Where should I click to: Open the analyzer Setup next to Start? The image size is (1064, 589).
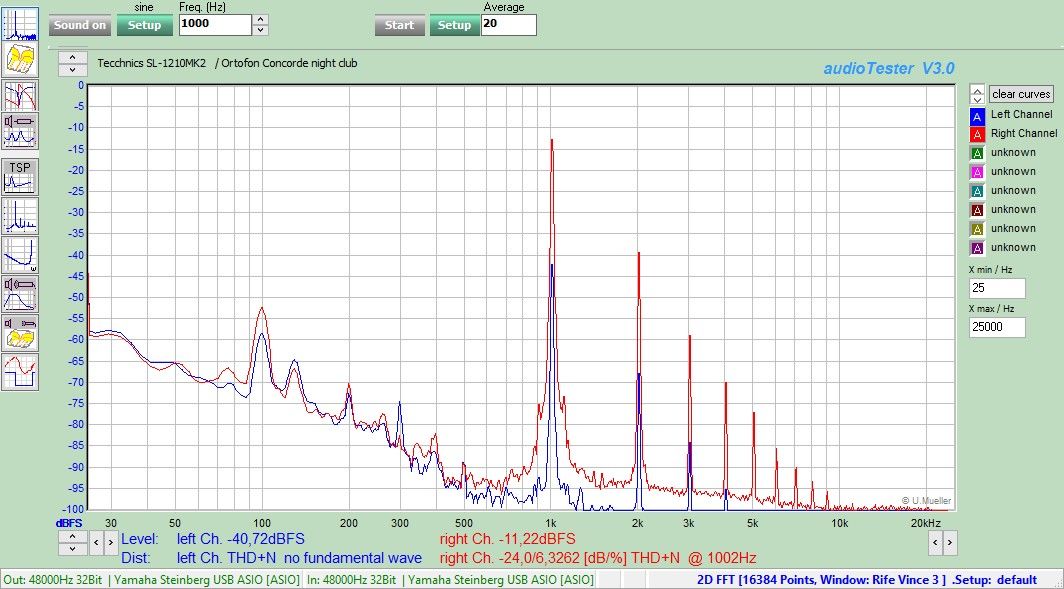point(455,25)
